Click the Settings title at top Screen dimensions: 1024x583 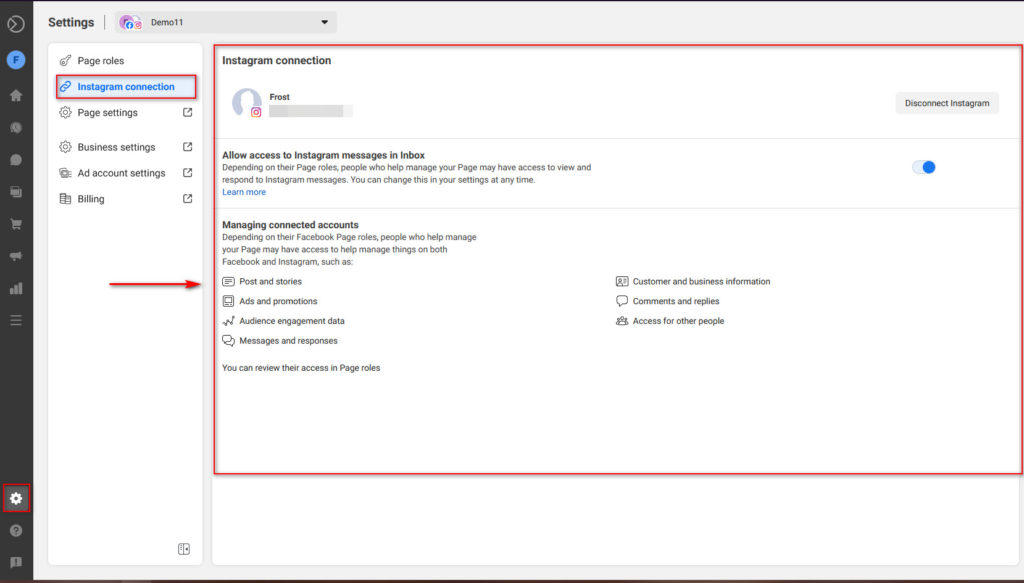tap(71, 22)
